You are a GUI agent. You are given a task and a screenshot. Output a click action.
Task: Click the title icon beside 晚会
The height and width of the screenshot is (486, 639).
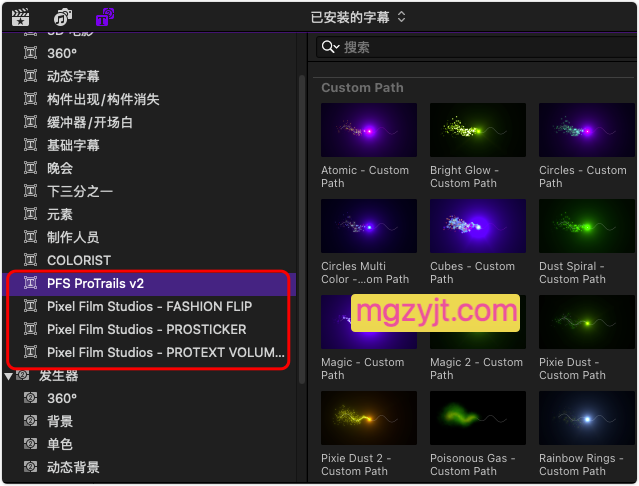click(x=31, y=167)
